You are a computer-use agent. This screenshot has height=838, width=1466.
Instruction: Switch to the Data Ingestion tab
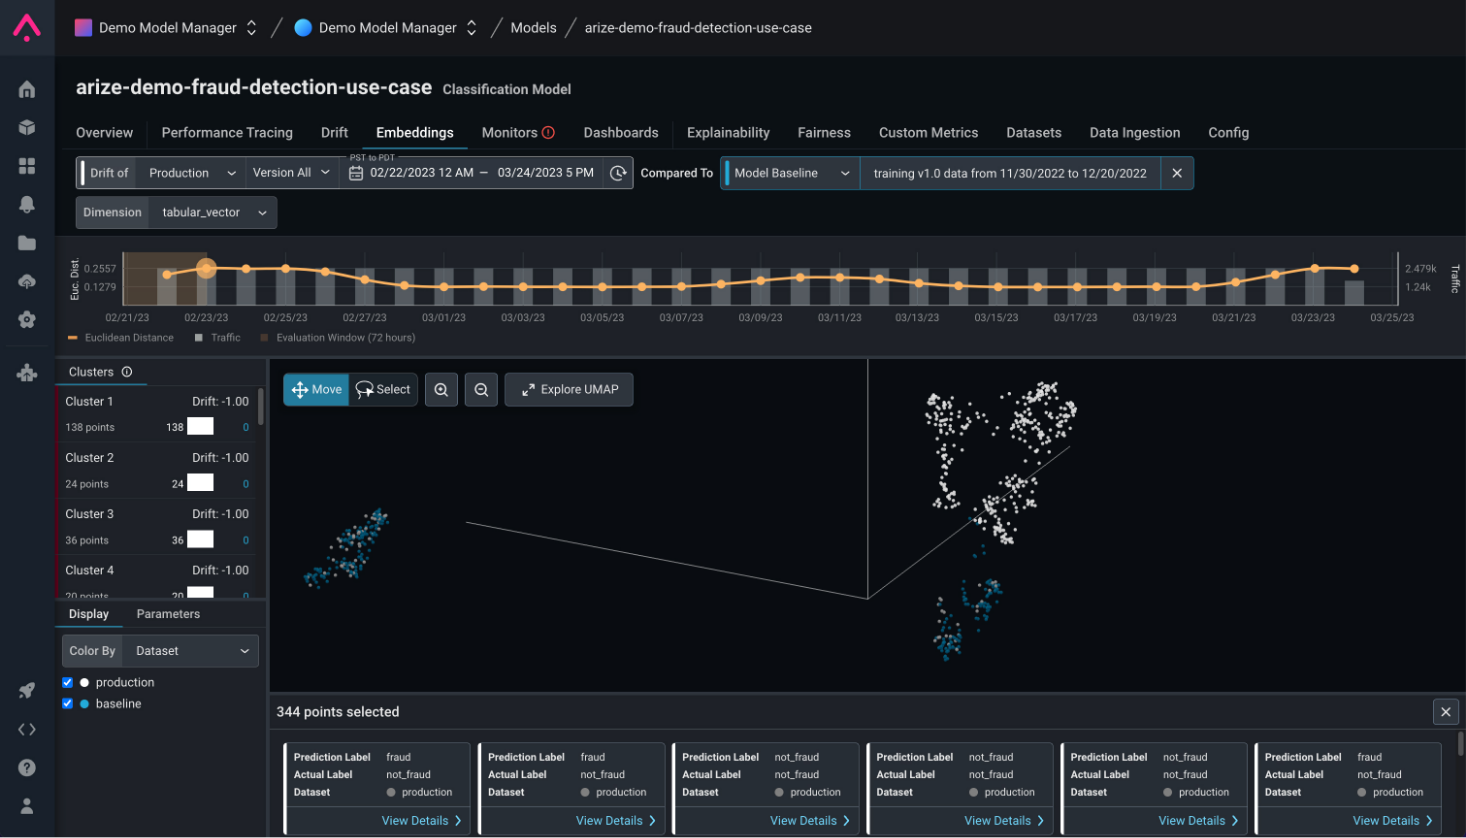pos(1134,132)
